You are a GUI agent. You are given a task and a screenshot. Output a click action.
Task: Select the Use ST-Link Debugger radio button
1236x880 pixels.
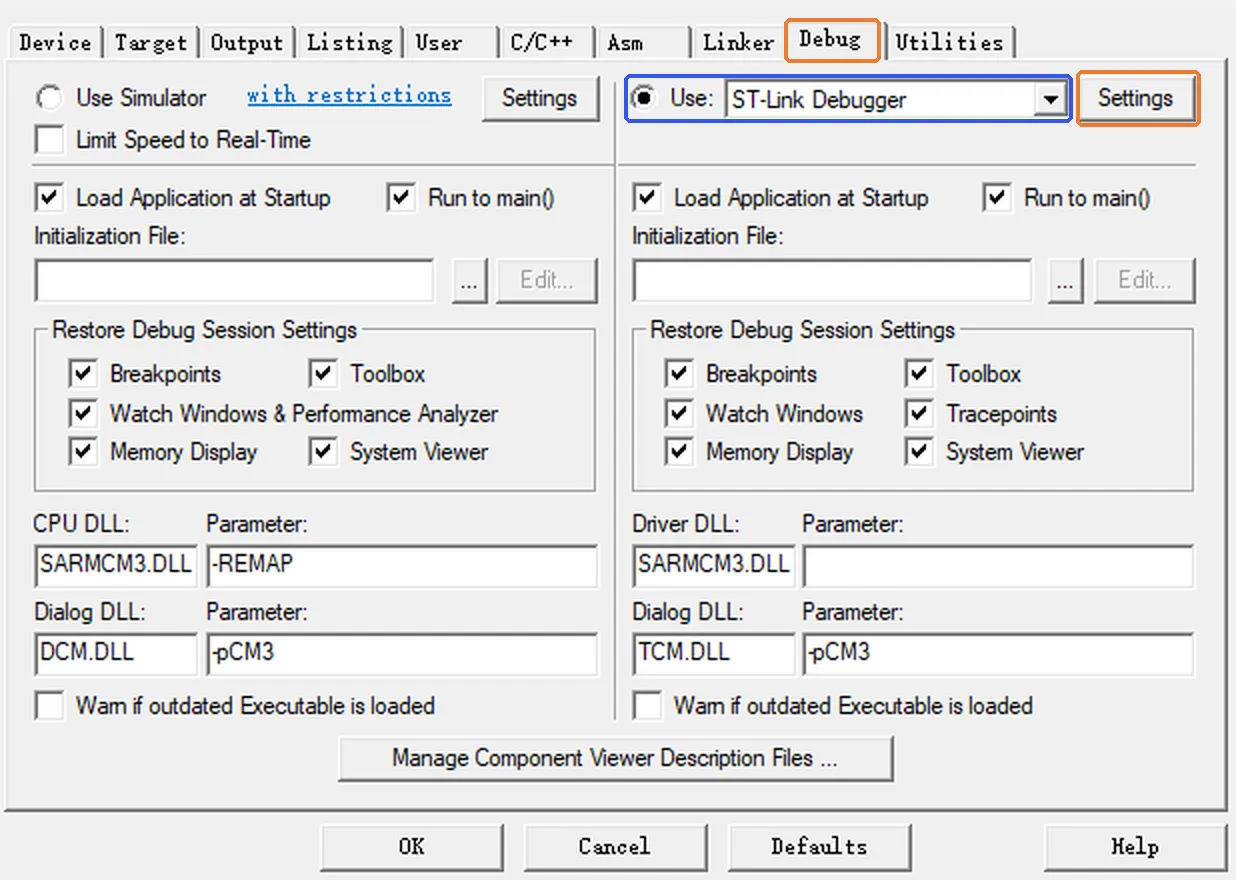click(x=645, y=98)
